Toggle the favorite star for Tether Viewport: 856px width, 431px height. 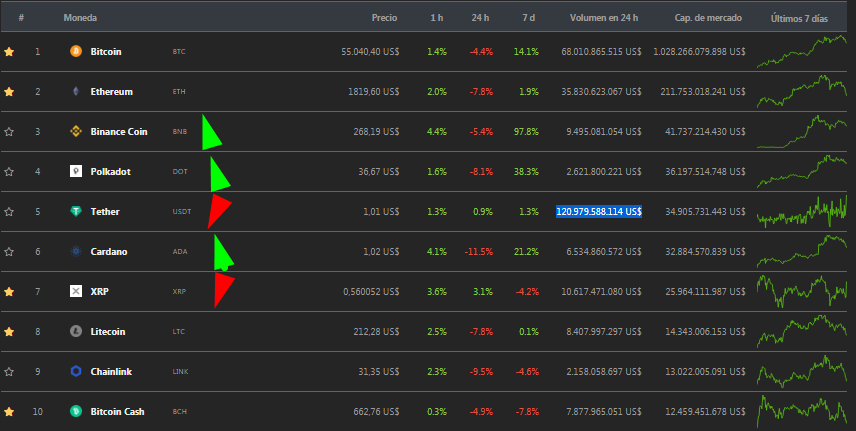click(9, 211)
